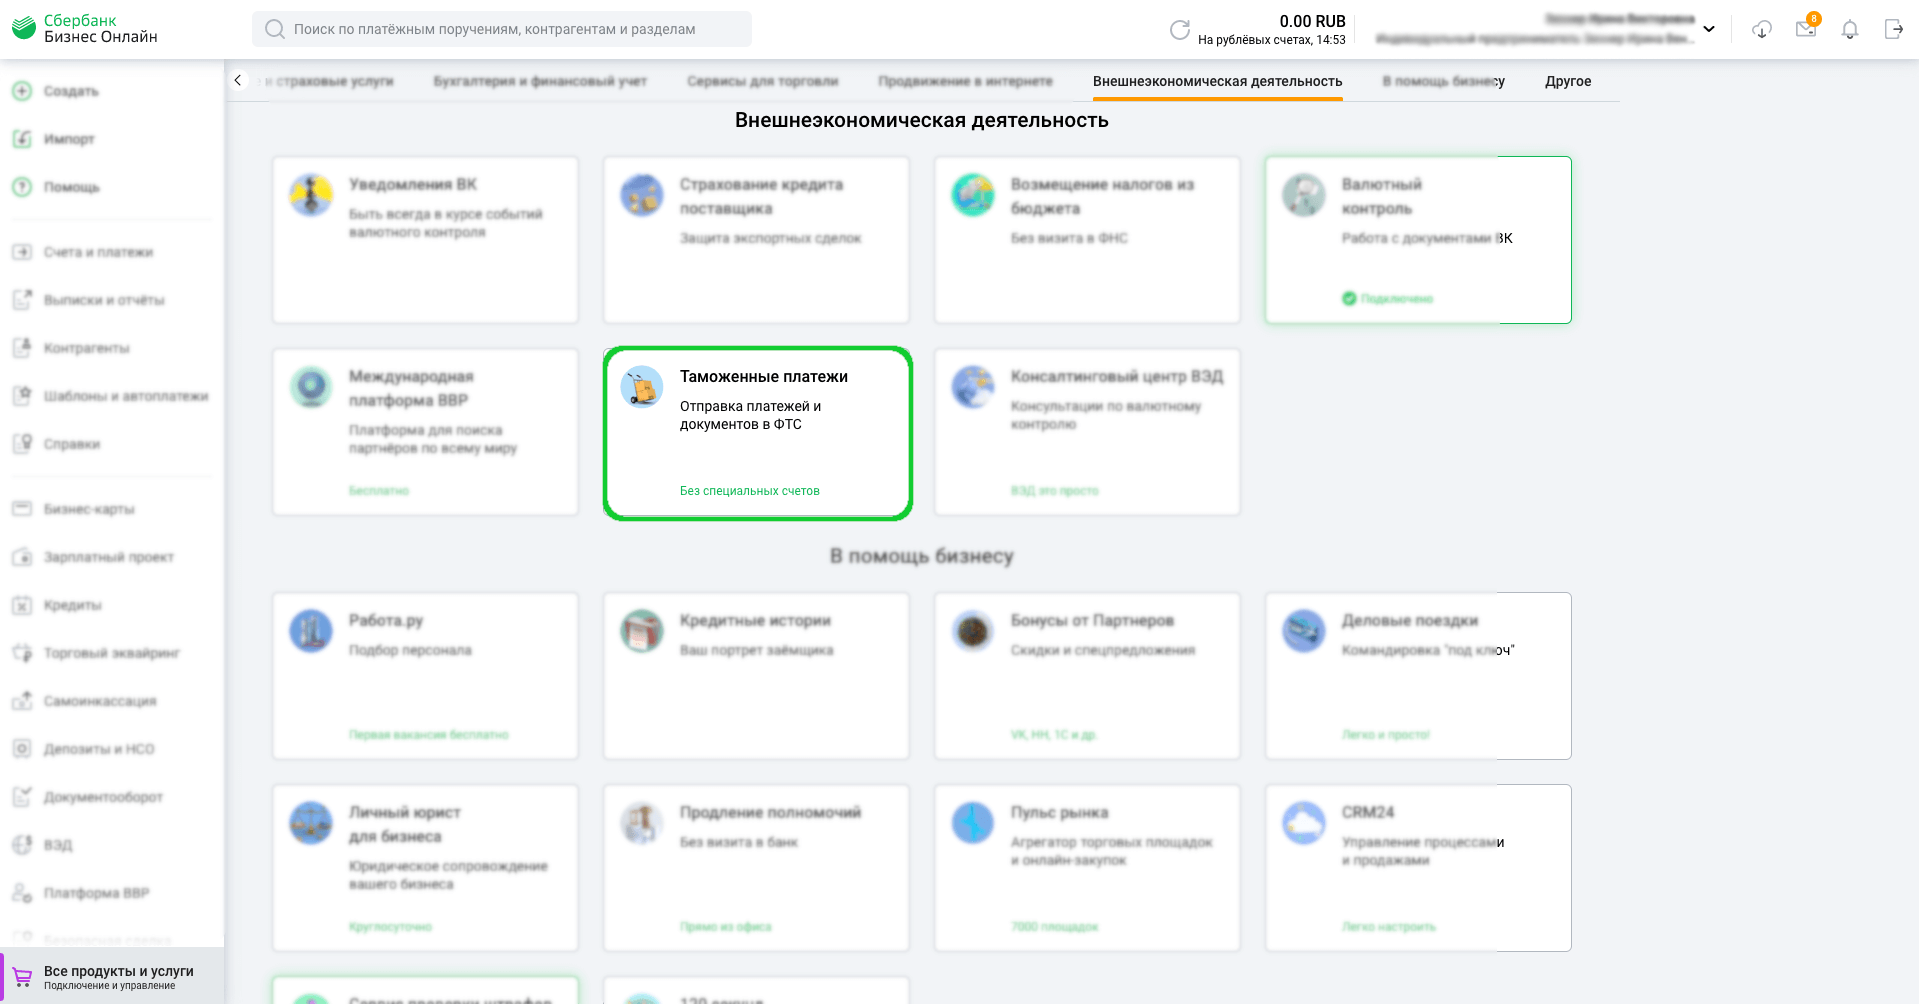This screenshot has height=1004, width=1919.
Task: Open the downloads cloud icon
Action: pos(1762,30)
